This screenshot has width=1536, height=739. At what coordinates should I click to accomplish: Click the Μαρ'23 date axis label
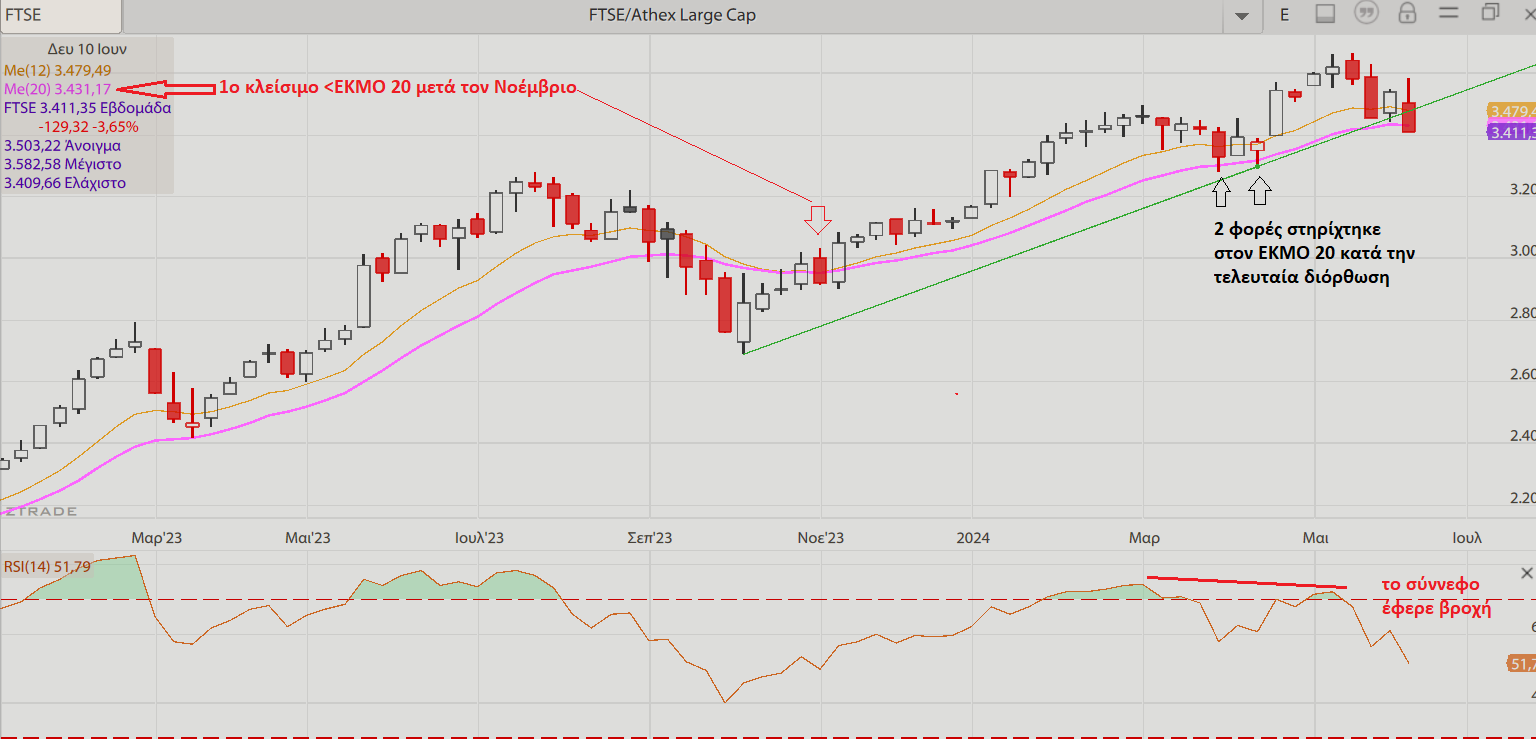point(157,538)
